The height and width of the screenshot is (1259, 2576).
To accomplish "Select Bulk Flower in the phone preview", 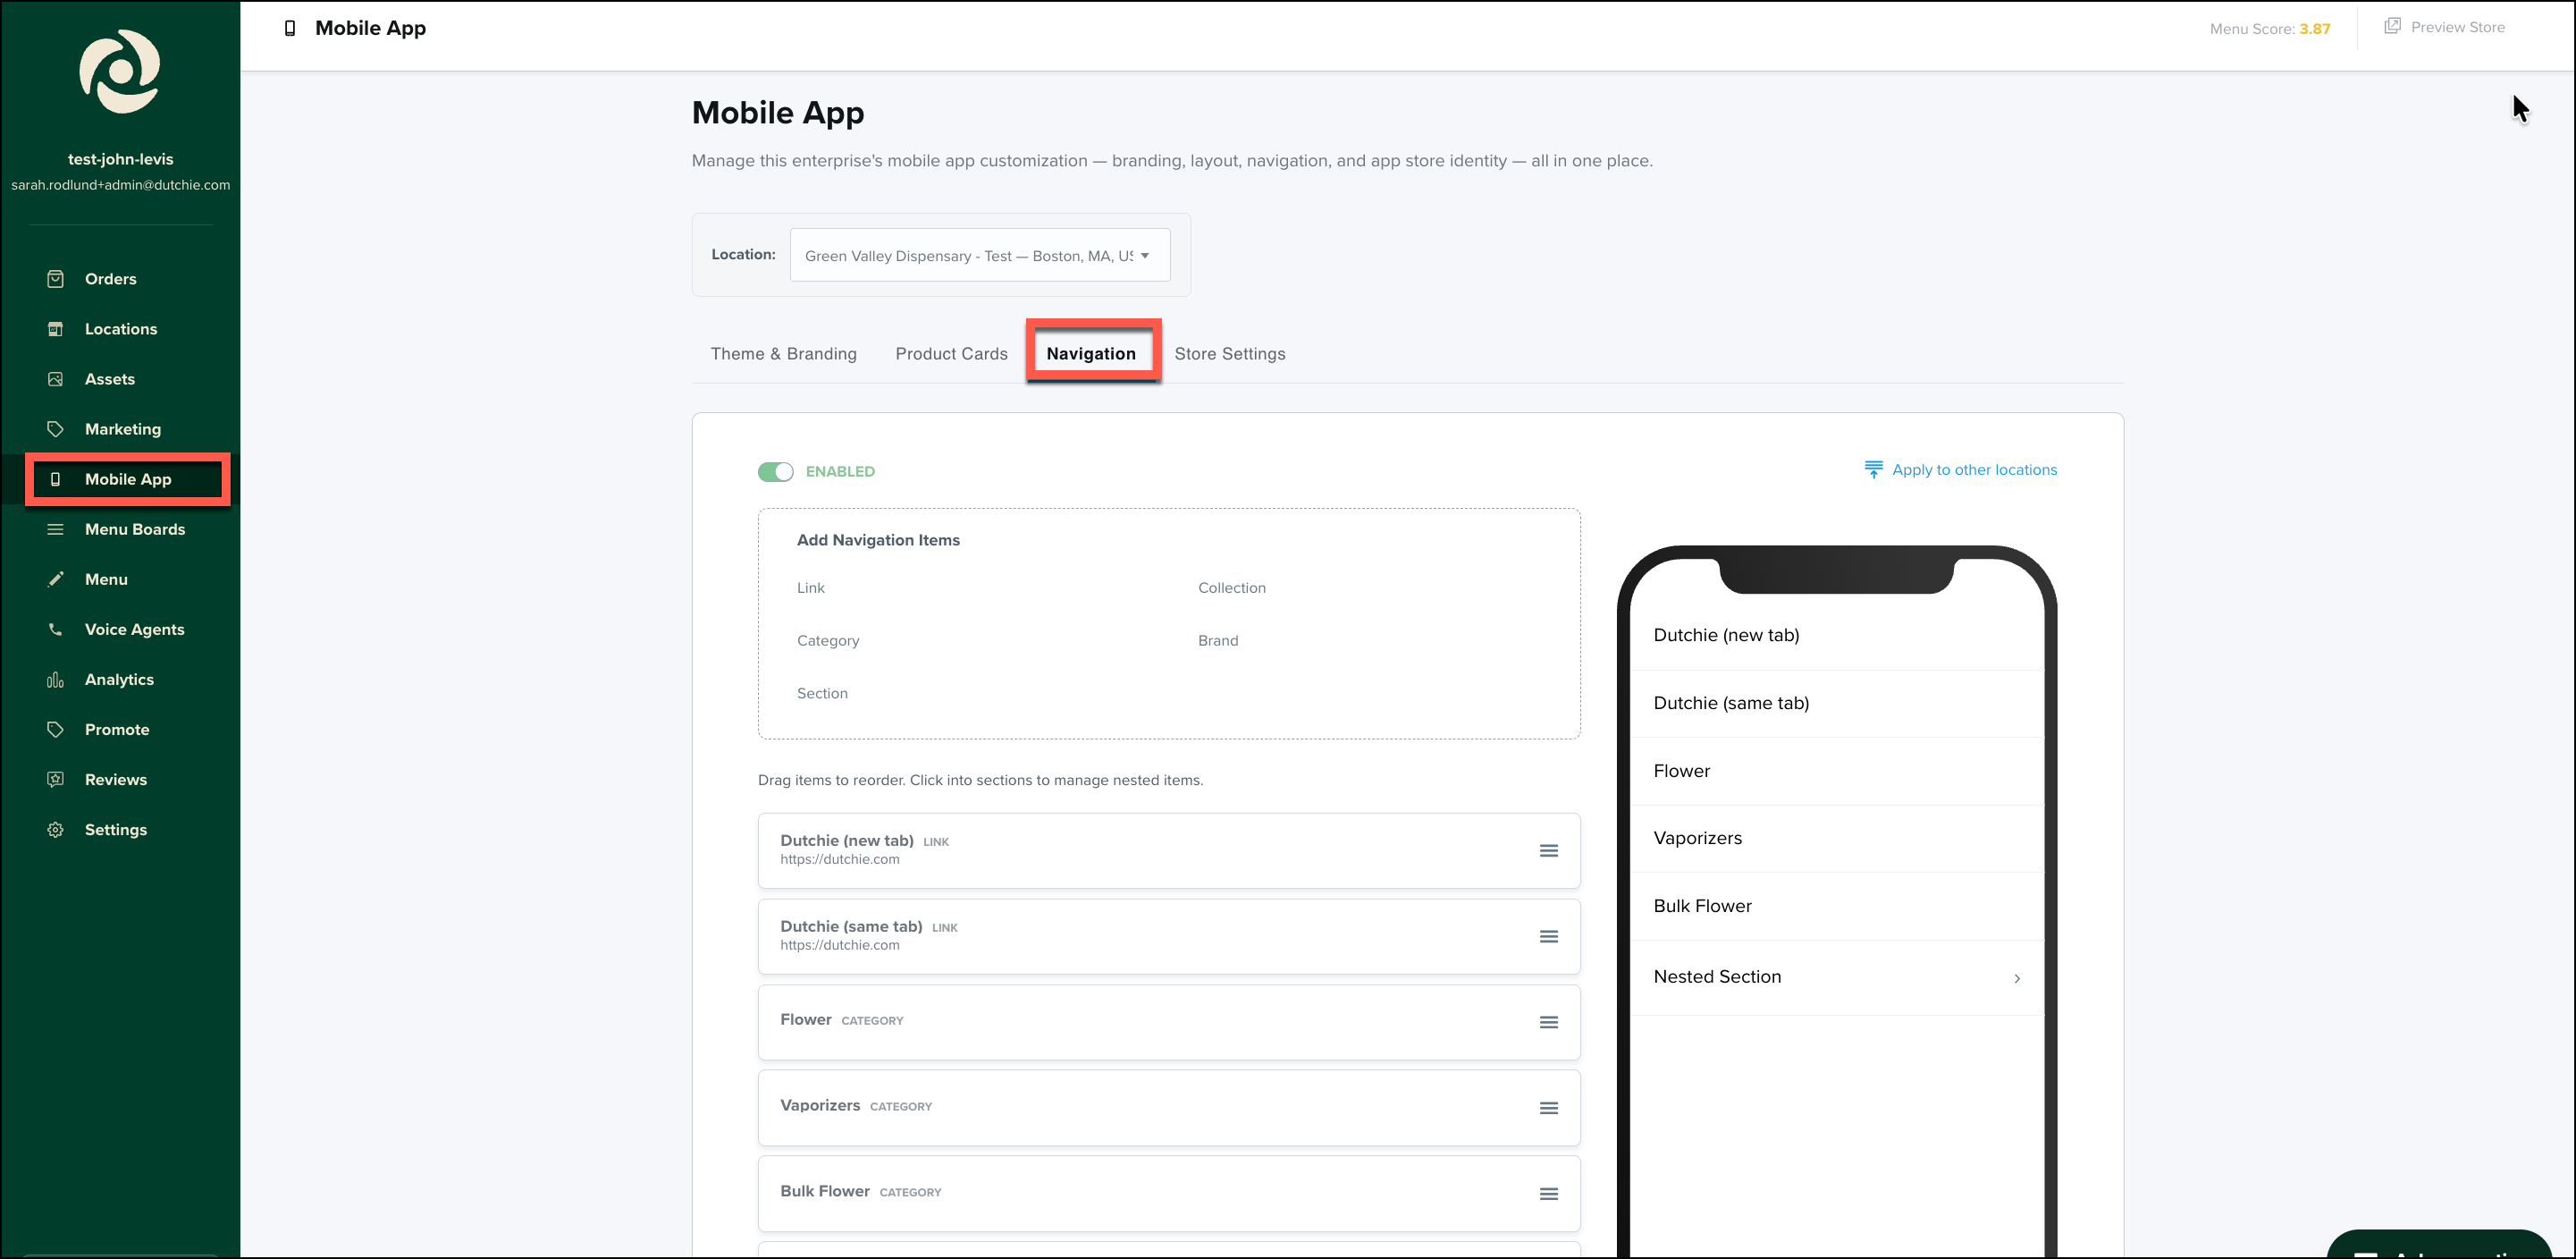I will (x=1836, y=906).
